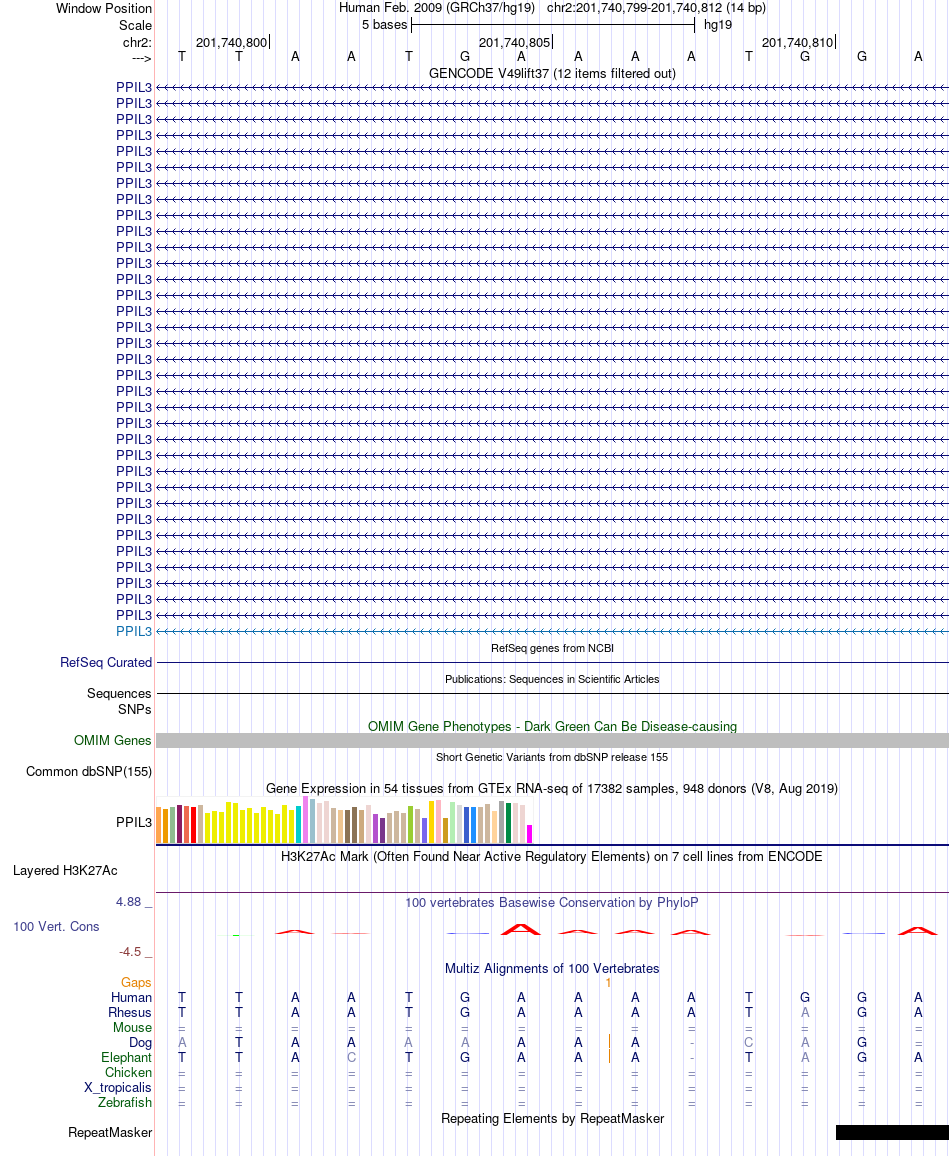Click the gray OMIM Genes bar
Viewport: 950px width, 1156px height.
pos(552,741)
